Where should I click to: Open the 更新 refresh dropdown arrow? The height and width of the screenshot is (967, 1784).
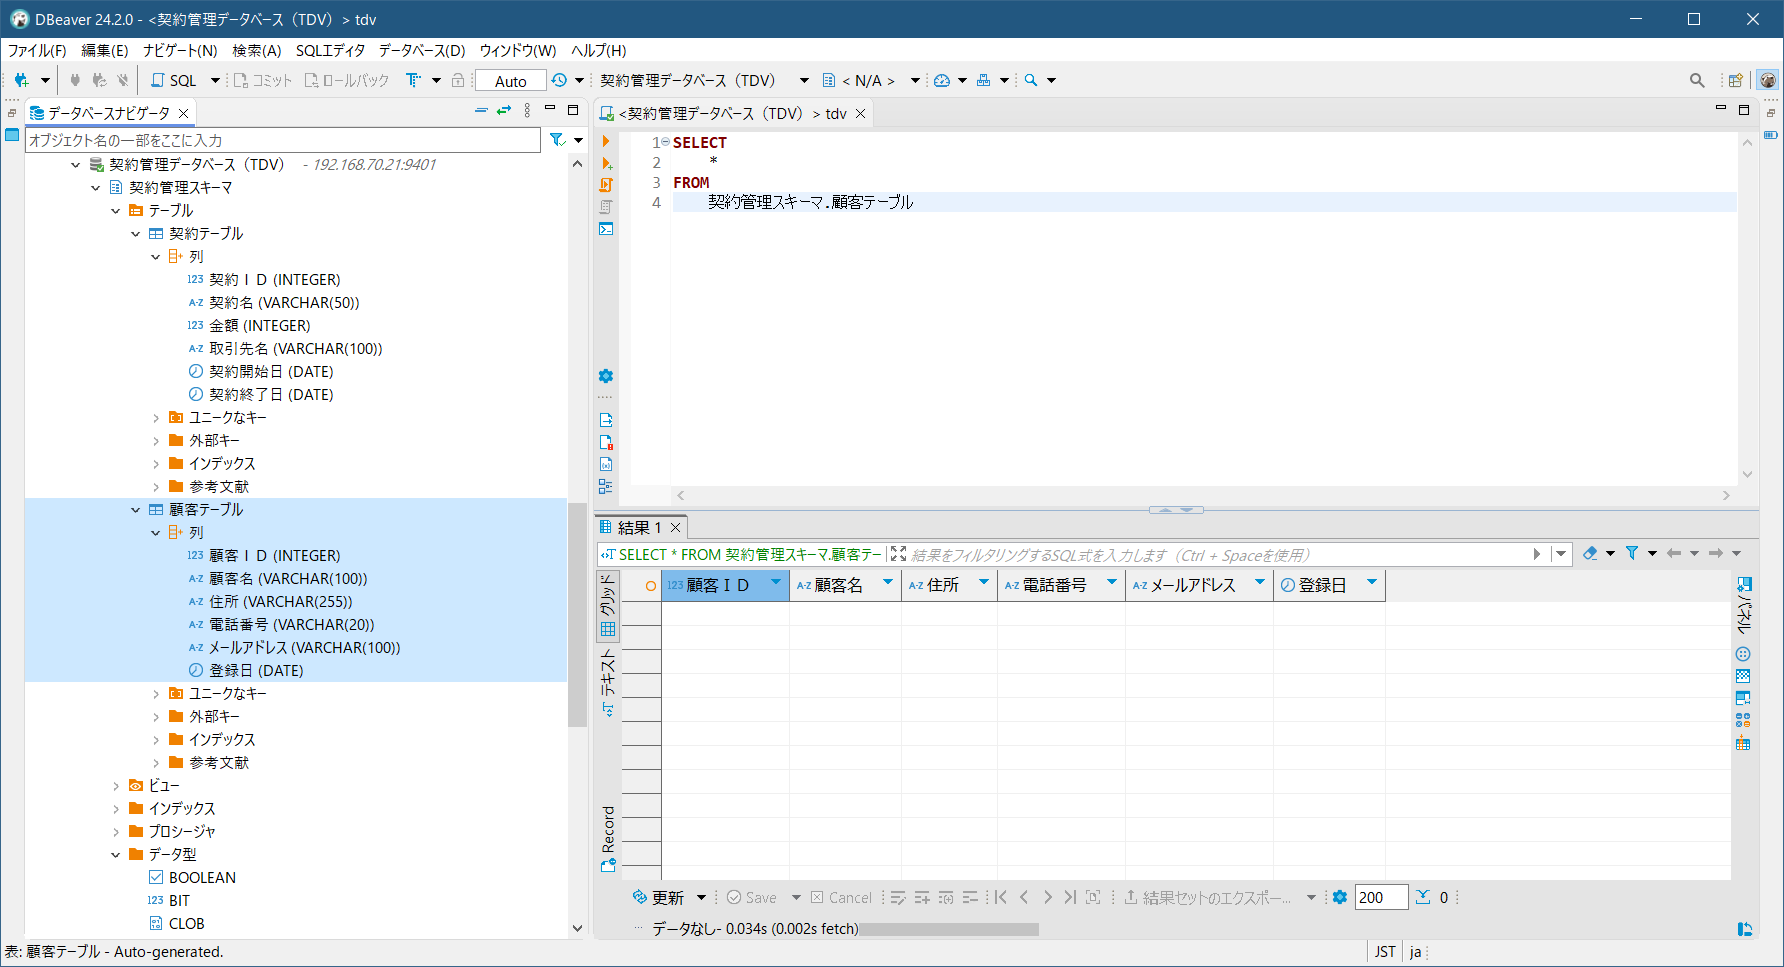coord(701,897)
